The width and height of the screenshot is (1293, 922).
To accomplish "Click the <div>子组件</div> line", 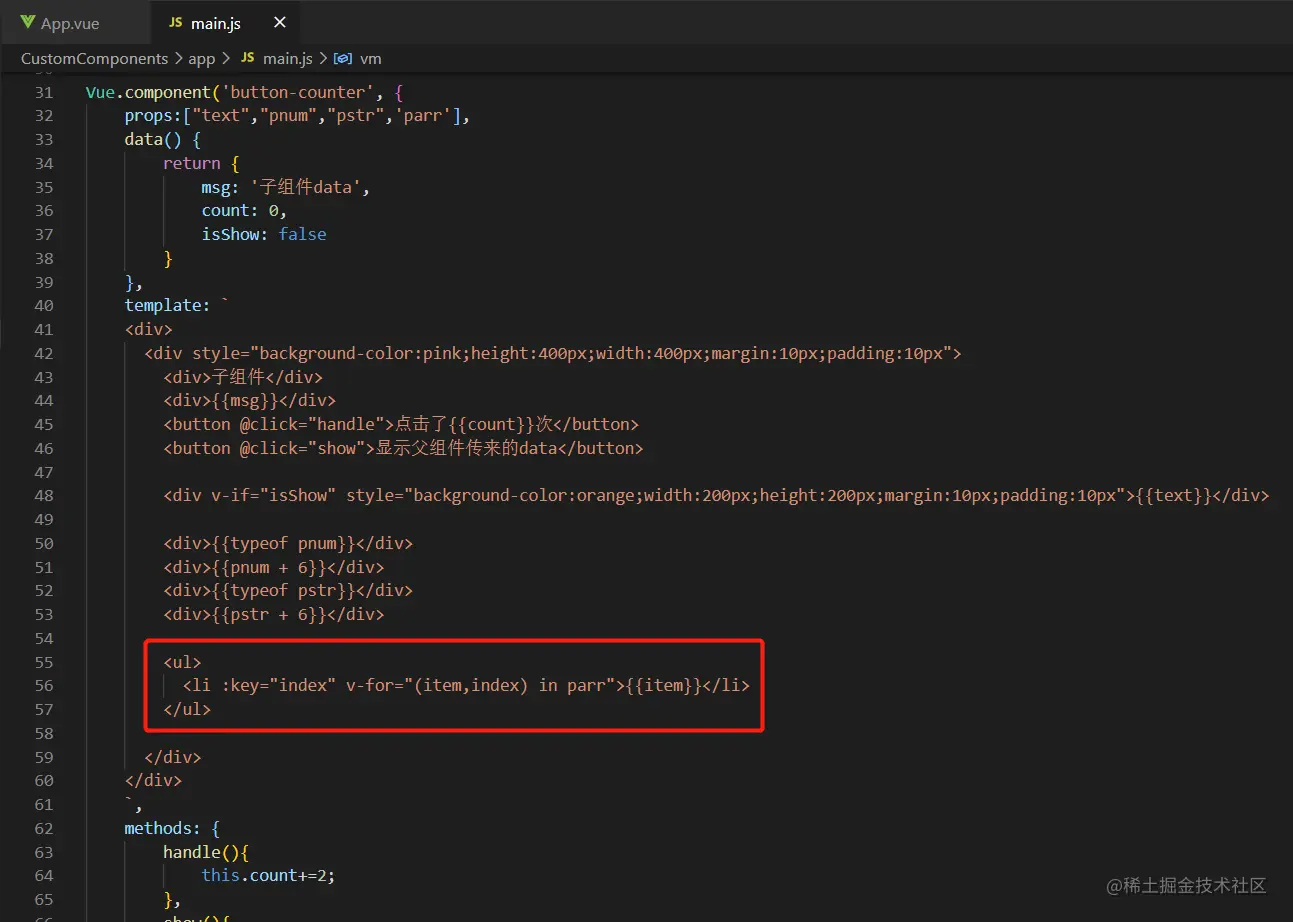I will (x=243, y=377).
